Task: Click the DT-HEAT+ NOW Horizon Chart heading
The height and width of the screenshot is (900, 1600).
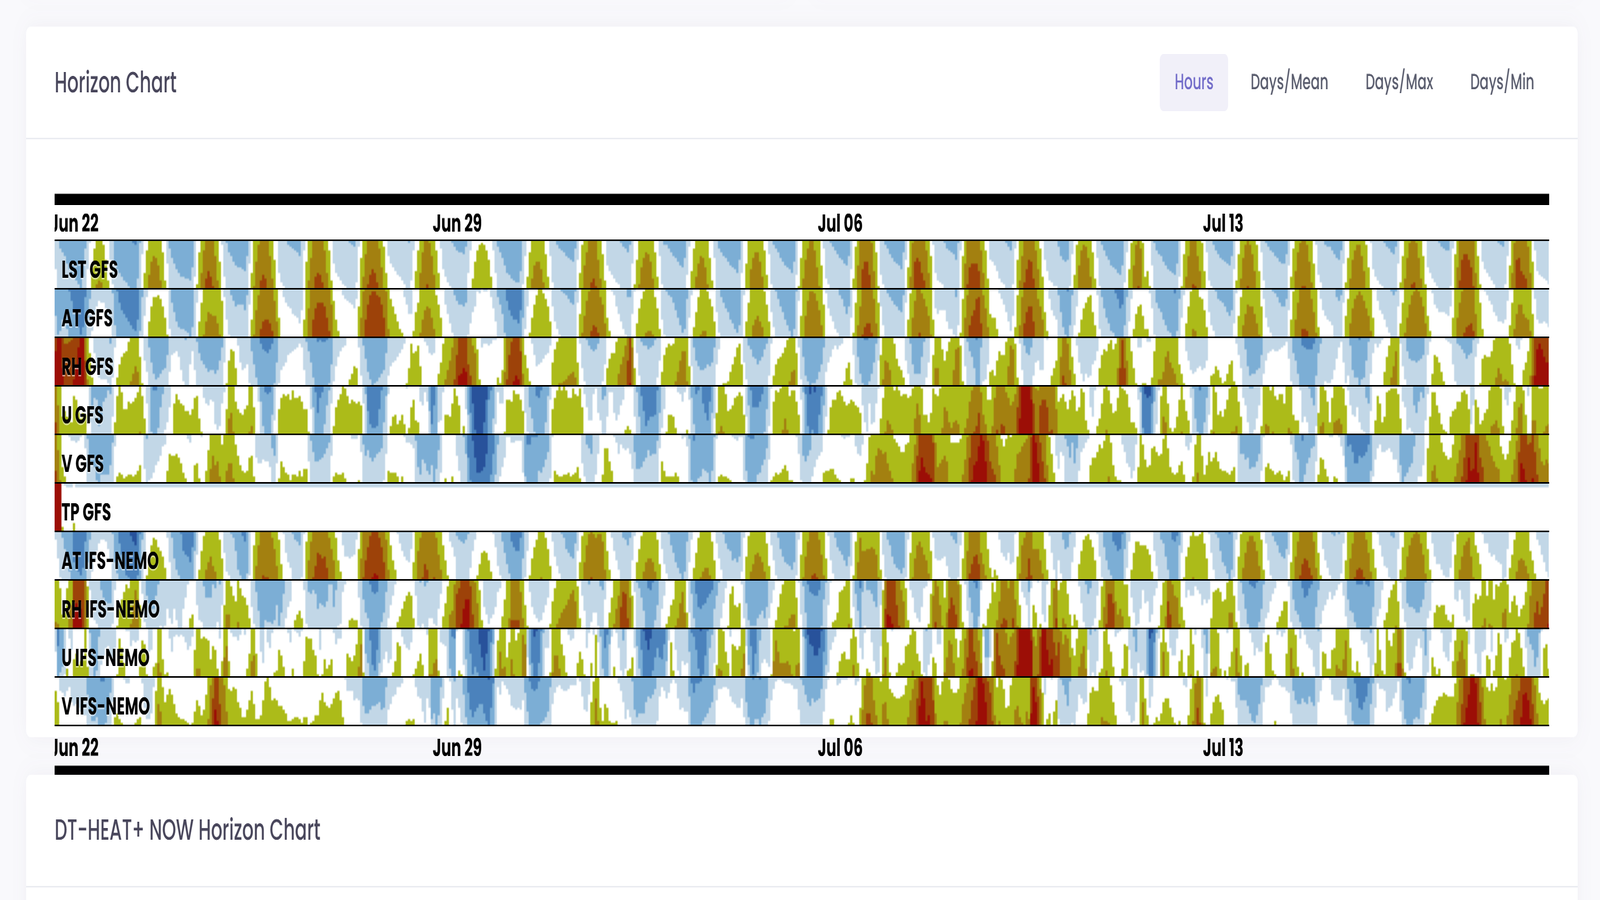Action: [x=187, y=830]
